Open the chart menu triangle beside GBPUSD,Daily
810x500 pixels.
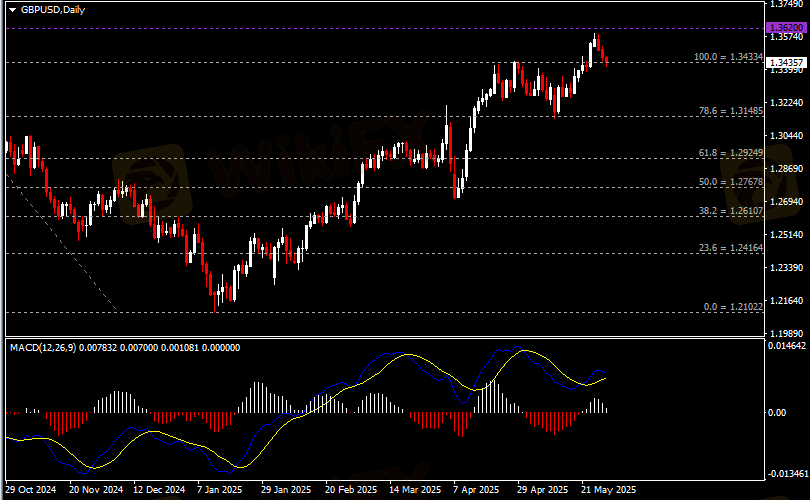pyautogui.click(x=12, y=10)
